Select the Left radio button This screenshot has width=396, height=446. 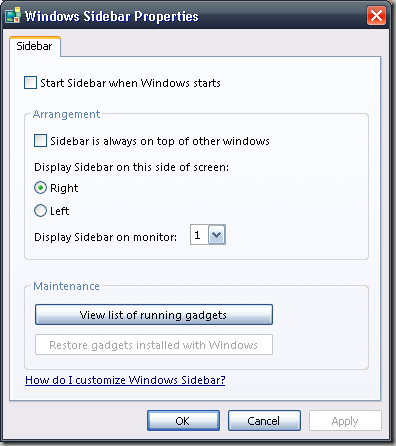40,211
